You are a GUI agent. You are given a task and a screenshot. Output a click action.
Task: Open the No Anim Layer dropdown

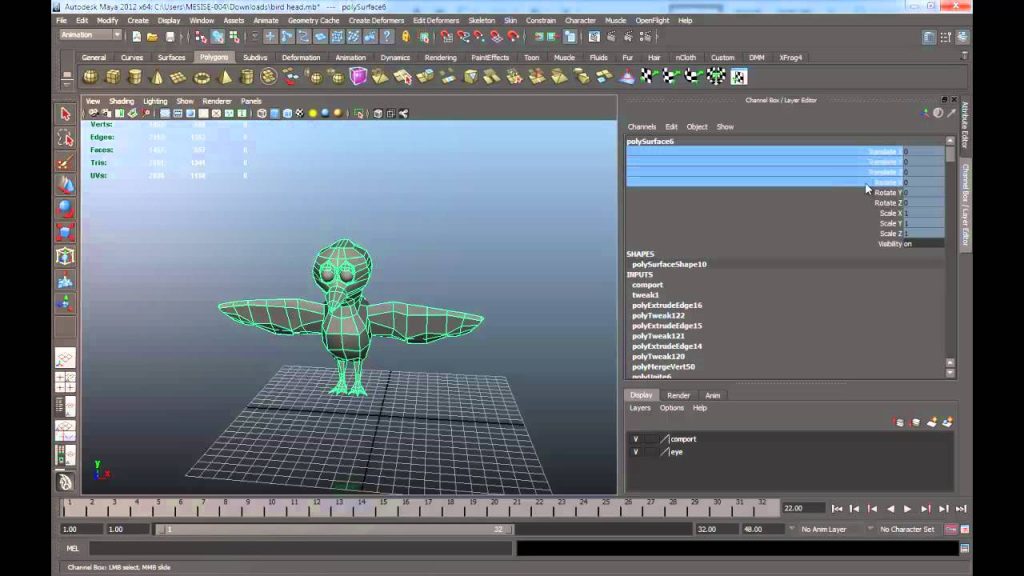[x=824, y=530]
